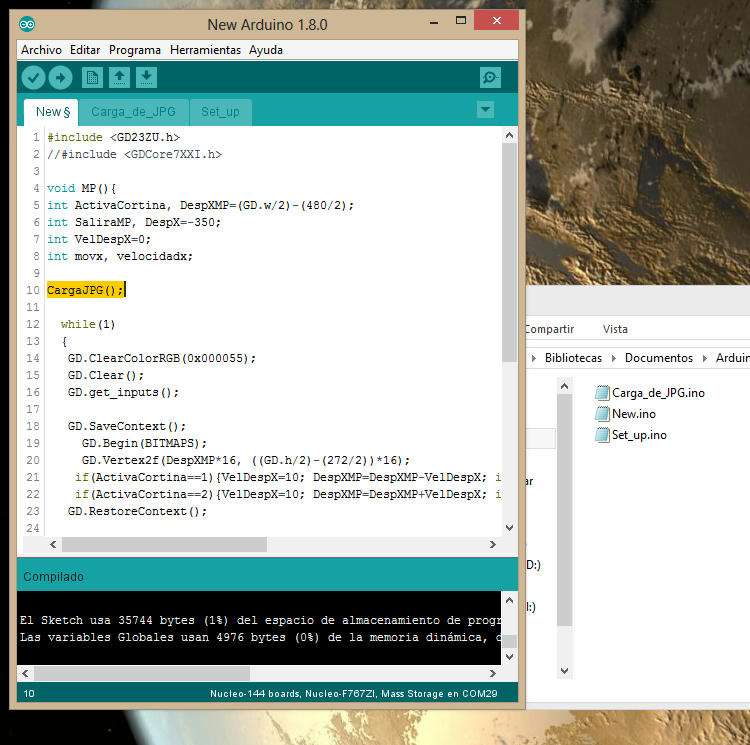This screenshot has width=750, height=745.
Task: Expand the Bibliotecas breadcrumb arrow in Explorer
Action: coord(534,358)
